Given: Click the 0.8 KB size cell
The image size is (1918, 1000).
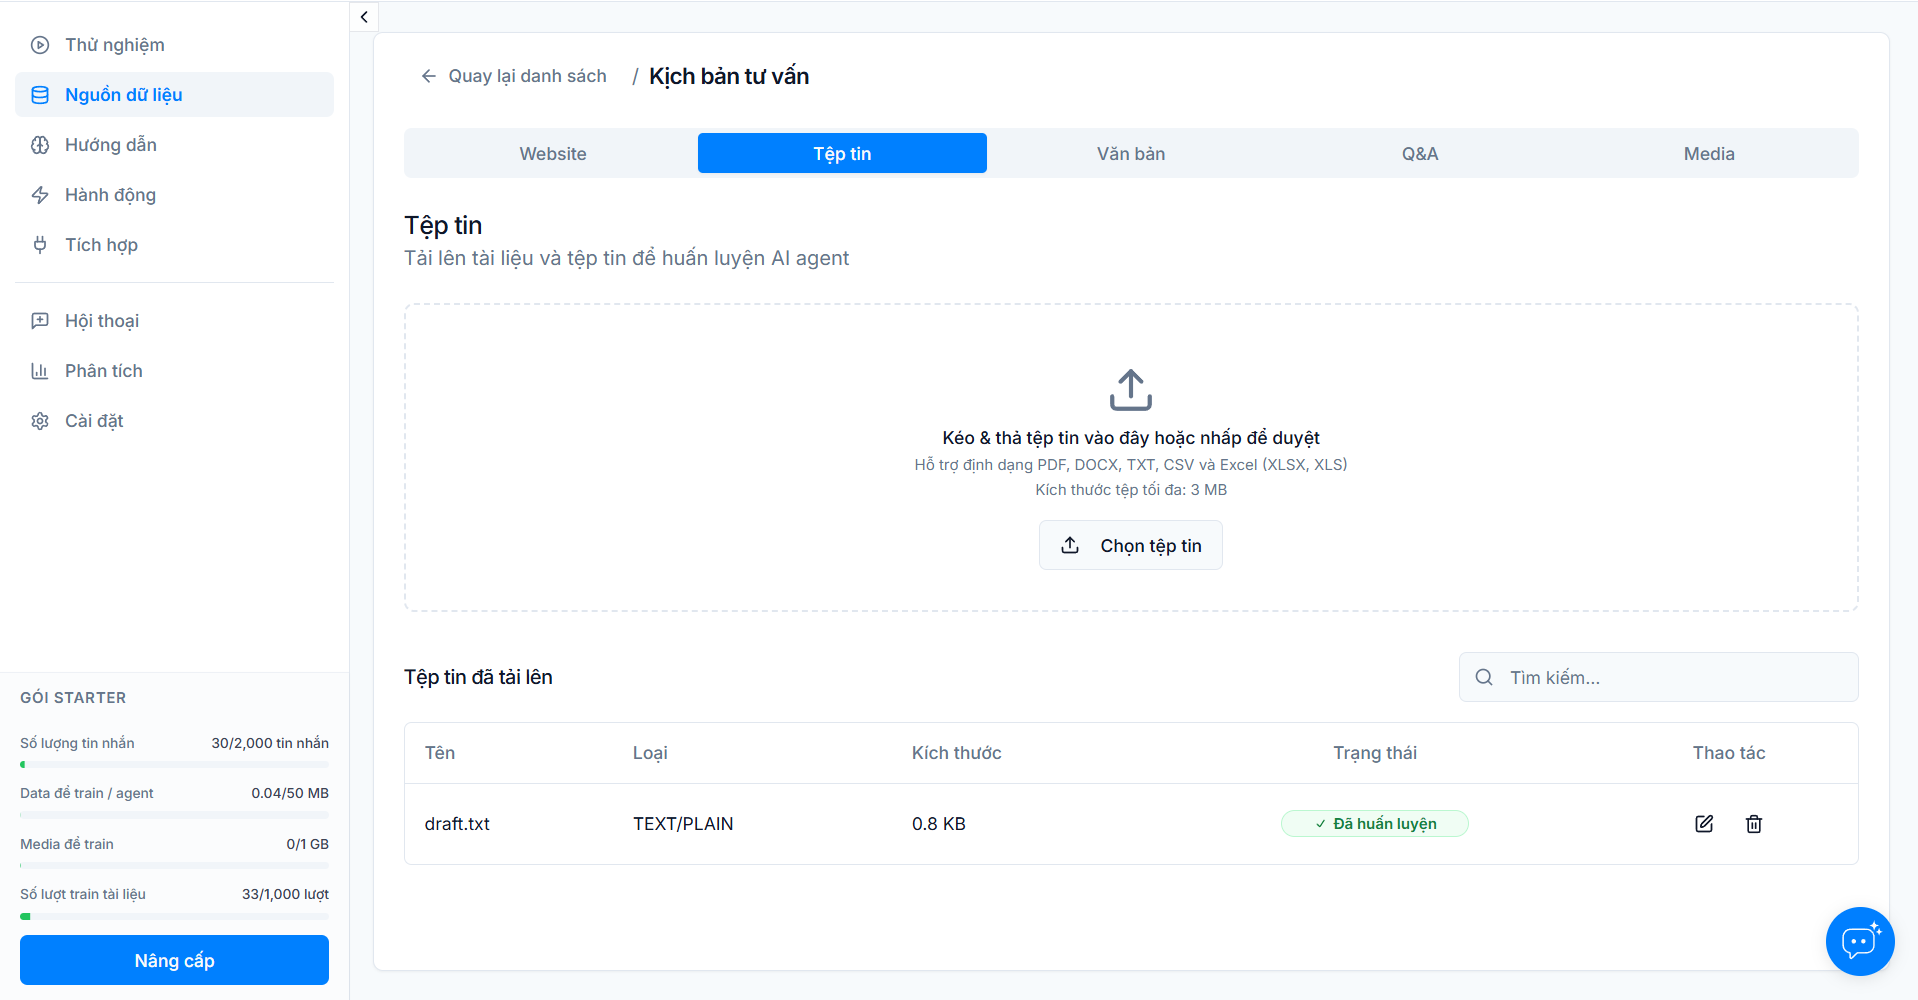Looking at the screenshot, I should coord(939,824).
